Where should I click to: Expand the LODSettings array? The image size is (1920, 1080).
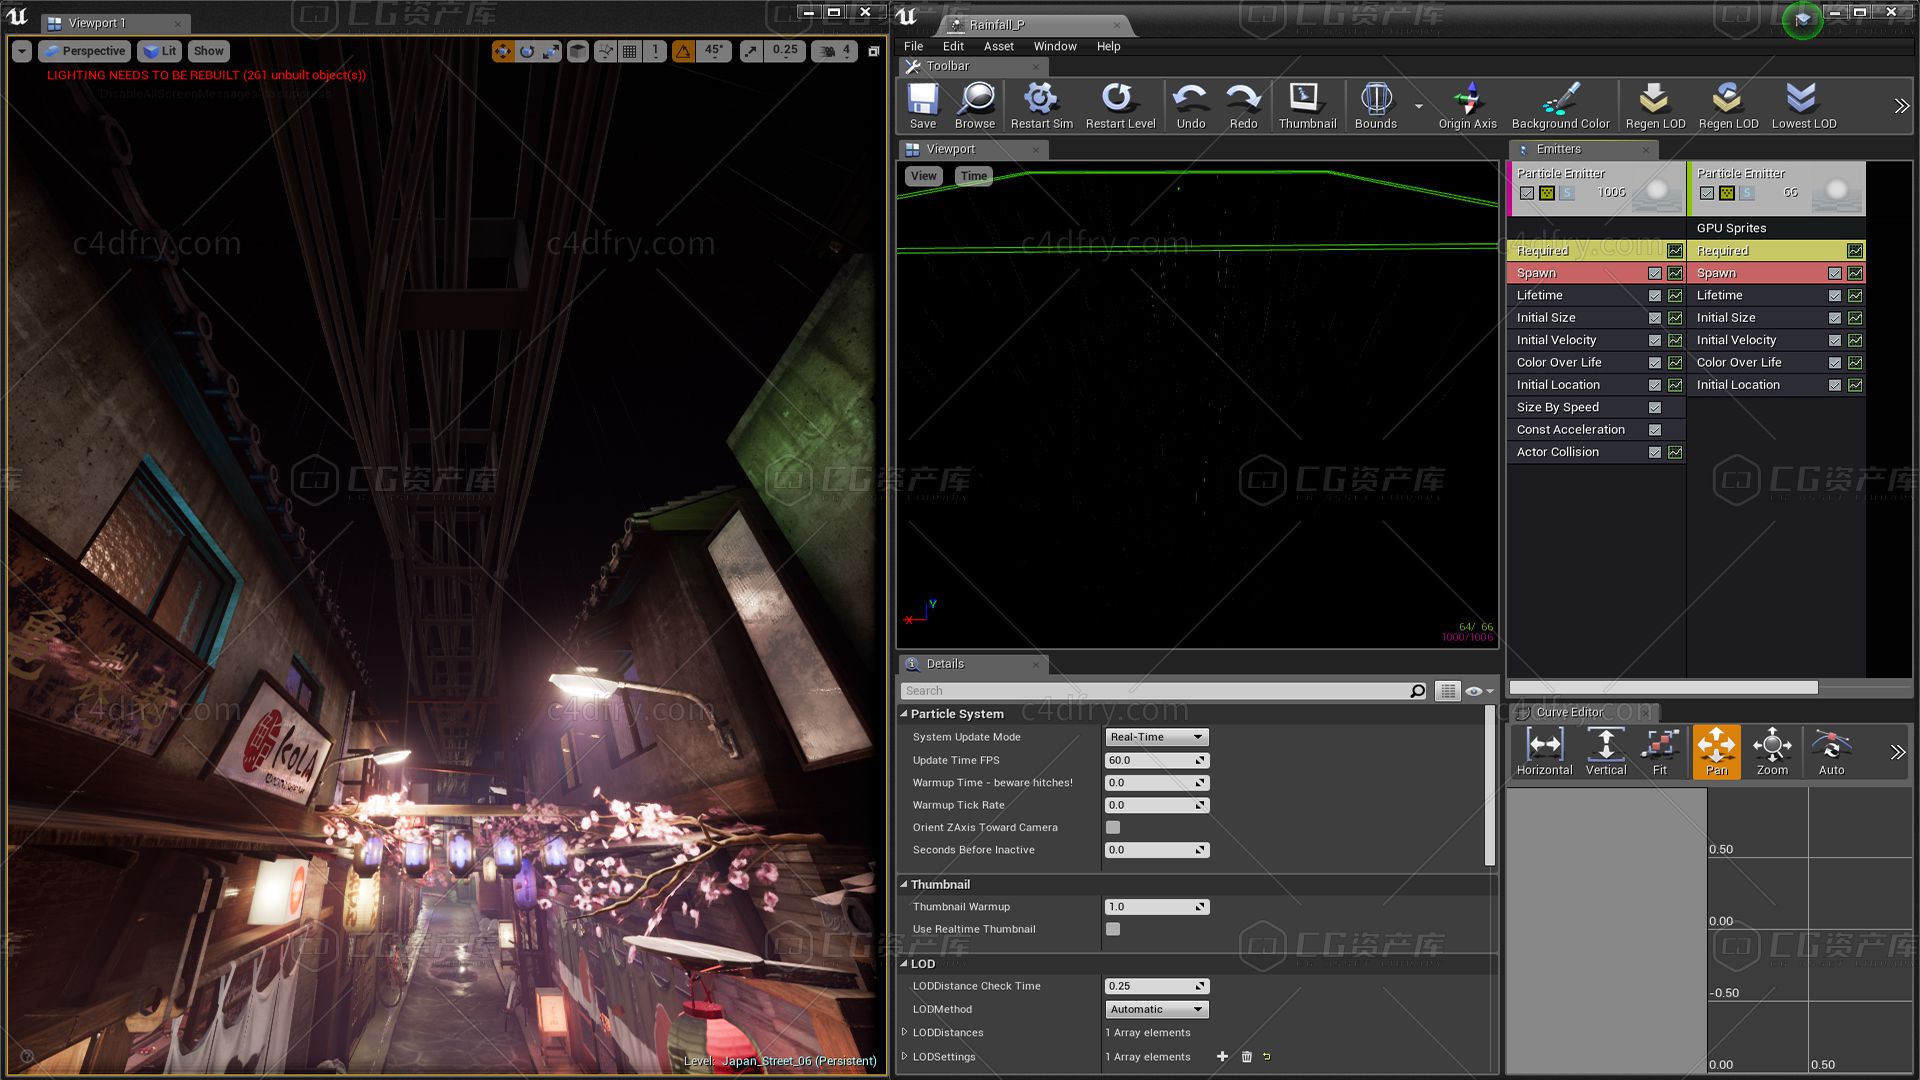pyautogui.click(x=905, y=1056)
